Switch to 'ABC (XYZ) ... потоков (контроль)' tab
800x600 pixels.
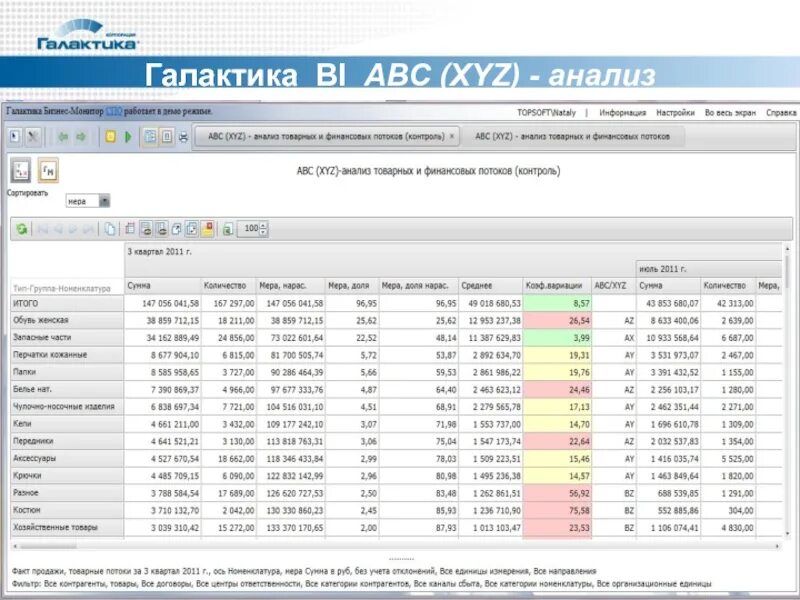(326, 137)
